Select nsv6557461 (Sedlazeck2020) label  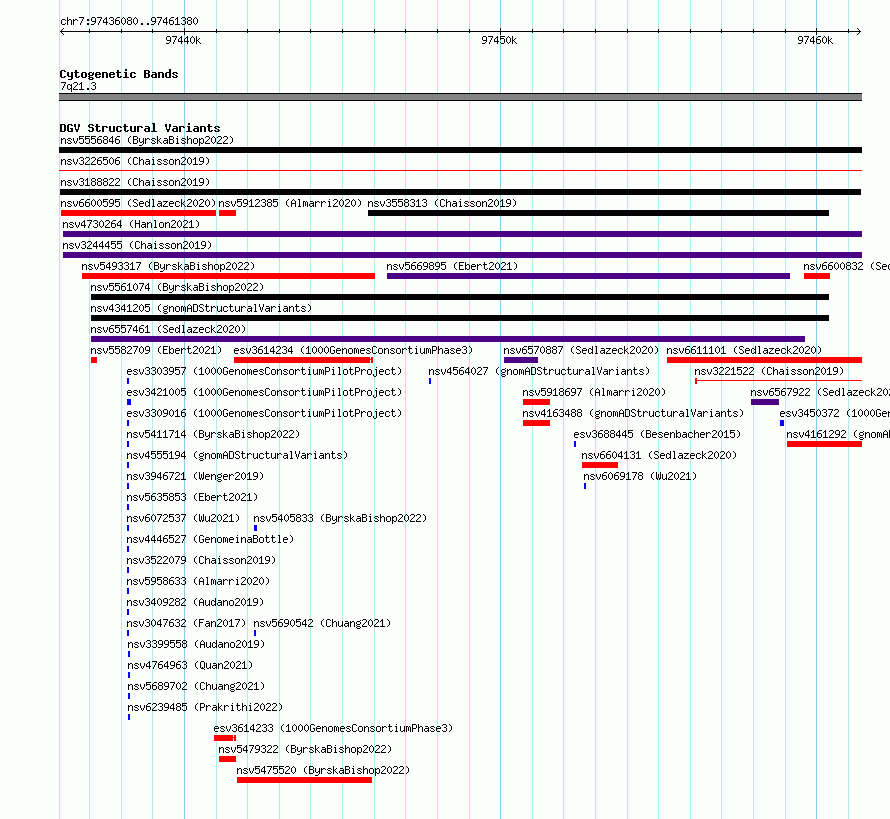[x=168, y=329]
